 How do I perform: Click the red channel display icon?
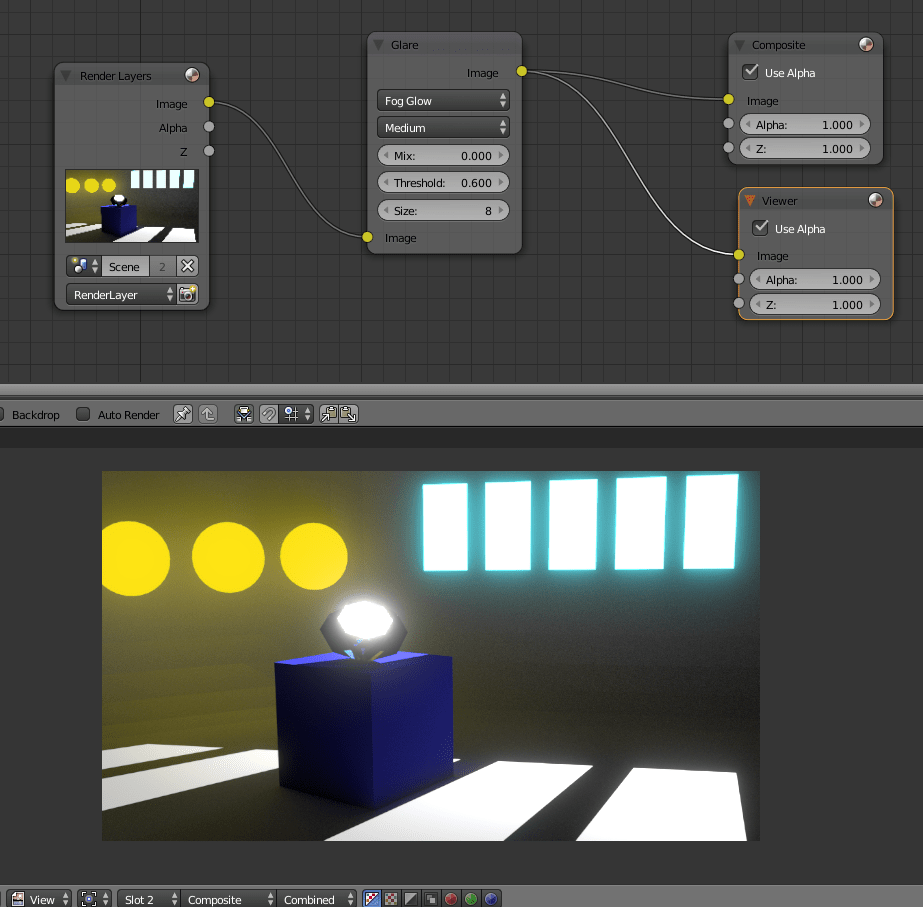pyautogui.click(x=451, y=899)
